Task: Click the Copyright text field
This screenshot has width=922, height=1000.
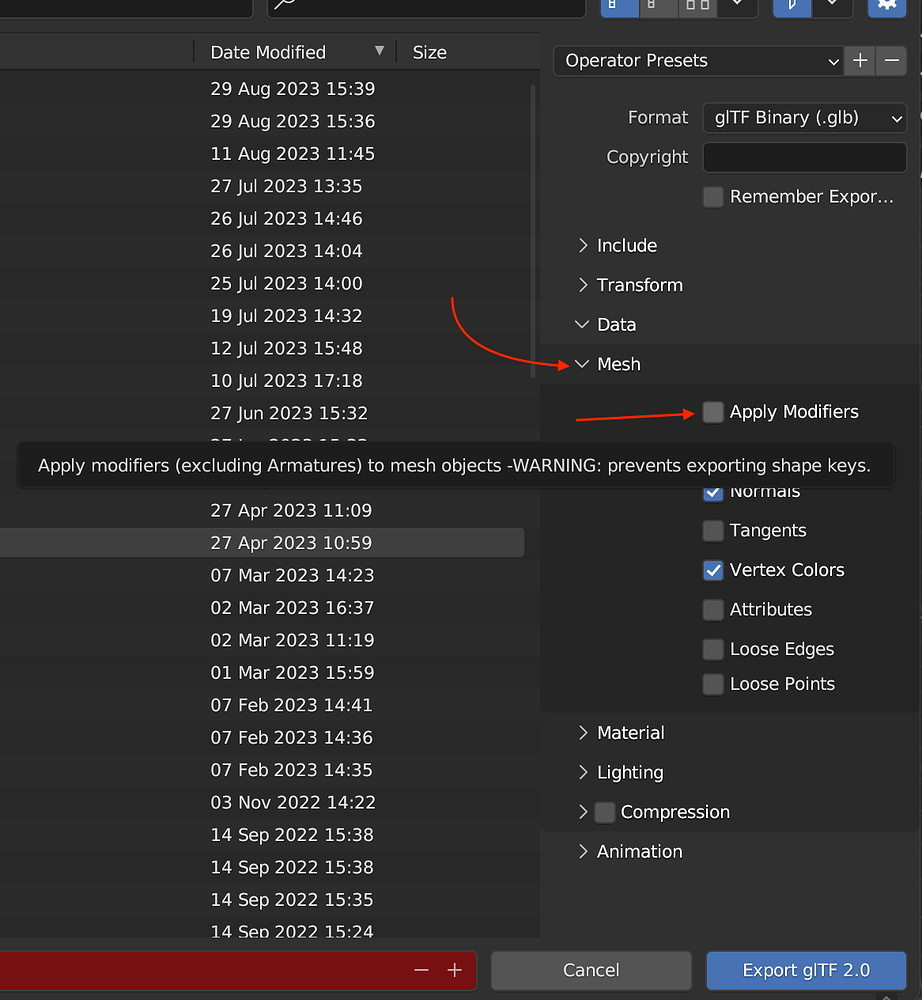Action: point(805,158)
